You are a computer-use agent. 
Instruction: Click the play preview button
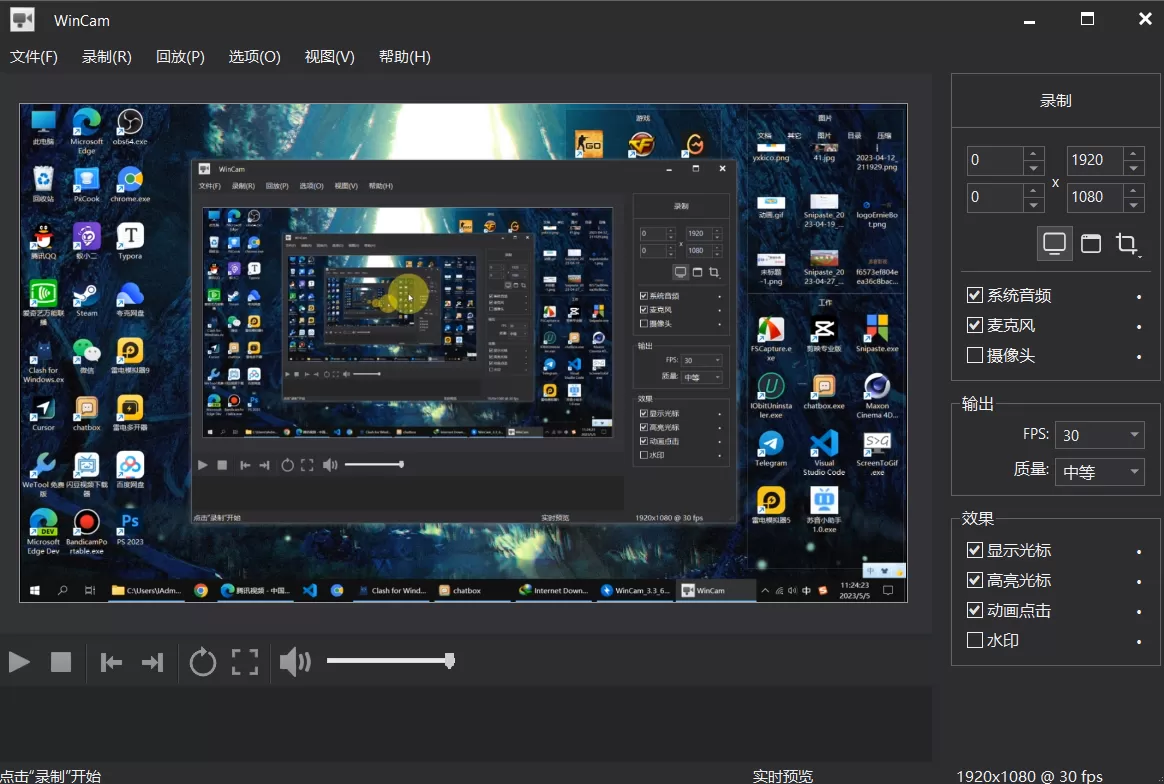(x=18, y=661)
